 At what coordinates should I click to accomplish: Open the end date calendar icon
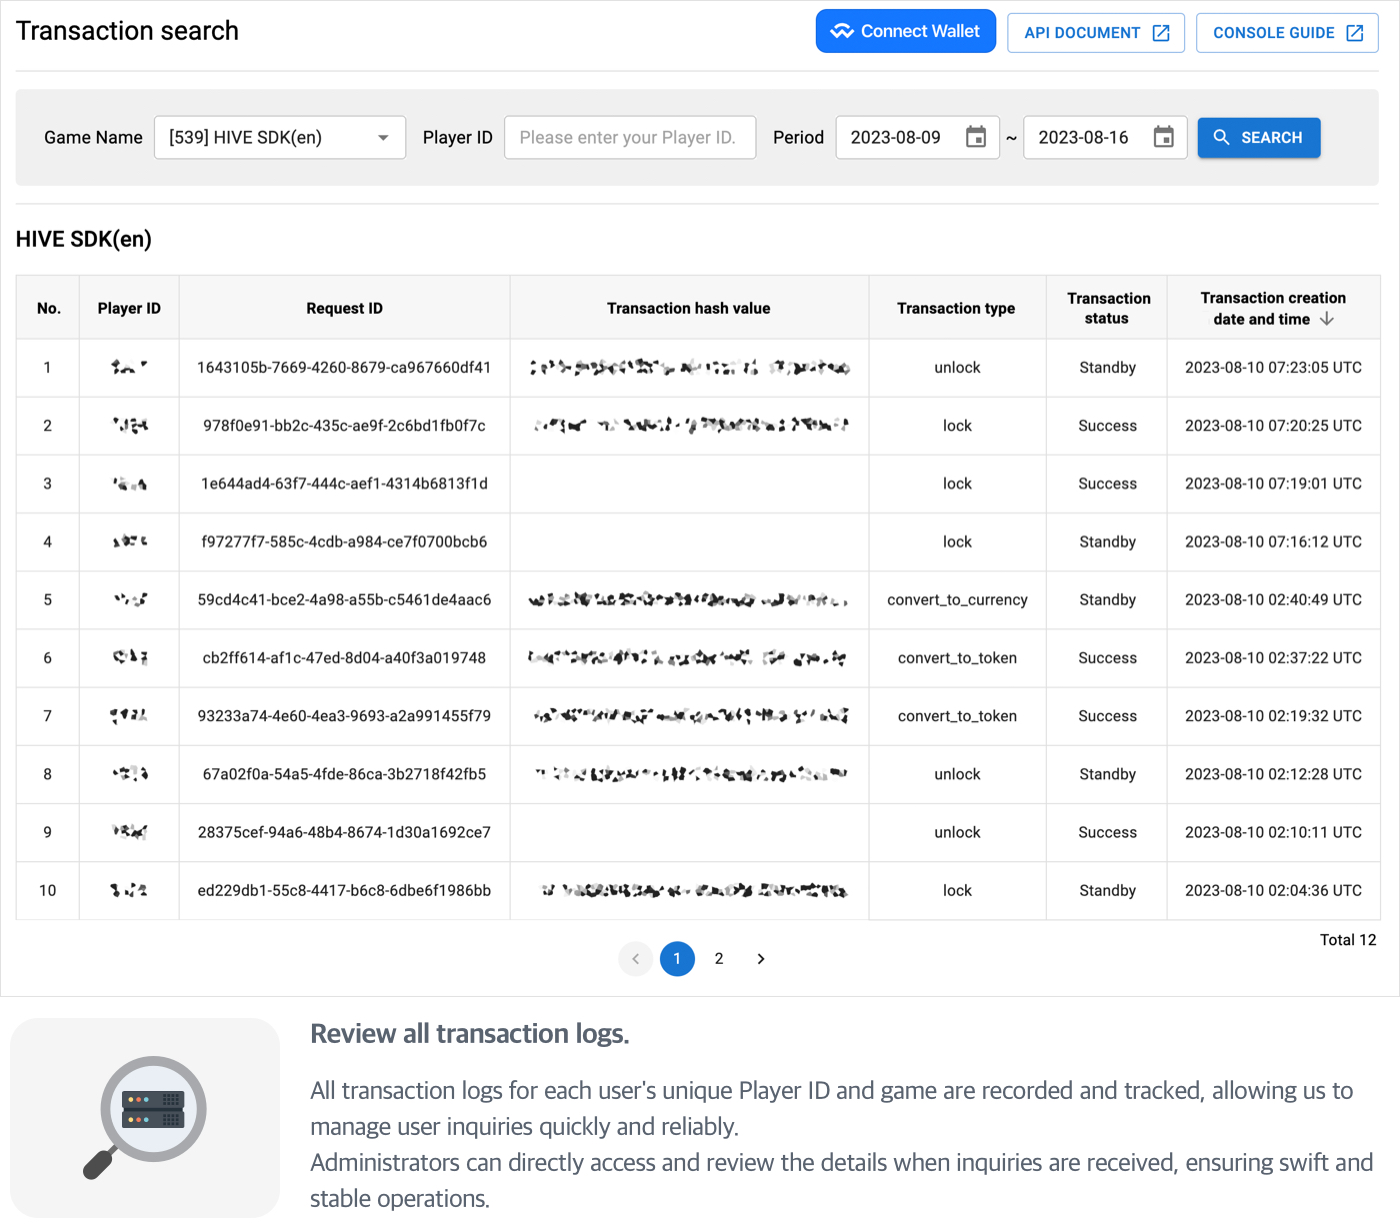pos(1164,137)
